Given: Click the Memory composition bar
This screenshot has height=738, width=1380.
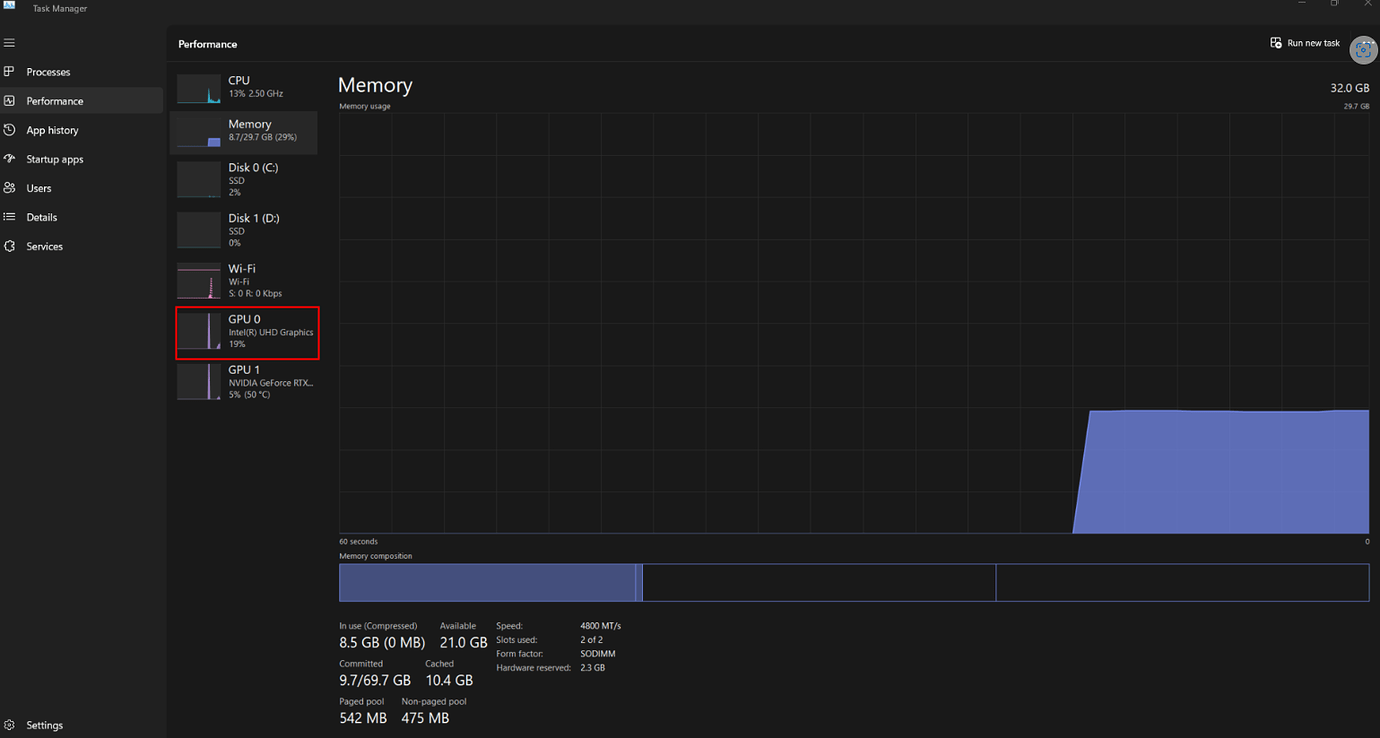Looking at the screenshot, I should [x=853, y=583].
